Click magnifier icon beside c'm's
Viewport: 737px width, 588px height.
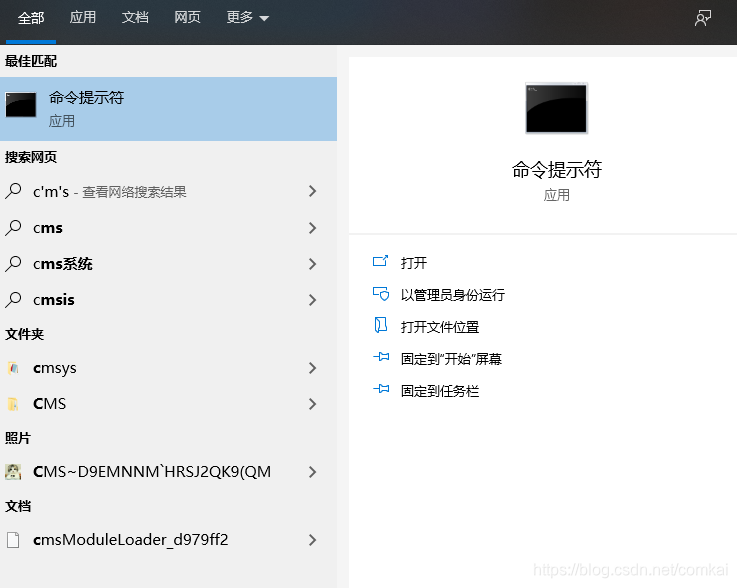point(13,191)
